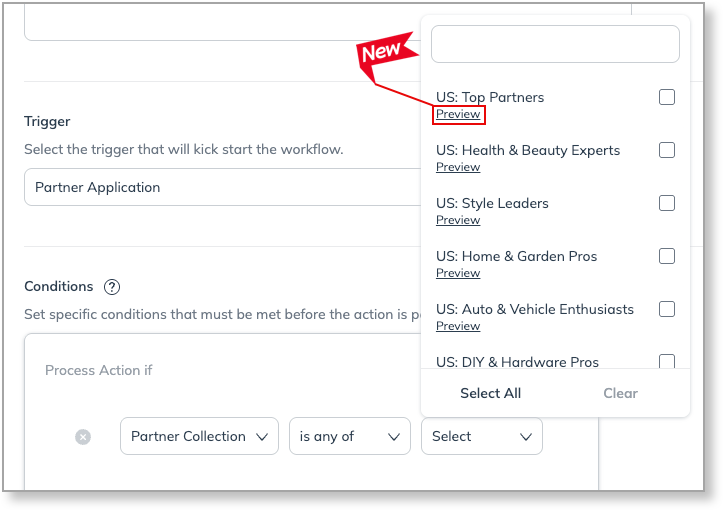Click the Conditions help question mark icon
723x510 pixels.
[x=112, y=287]
